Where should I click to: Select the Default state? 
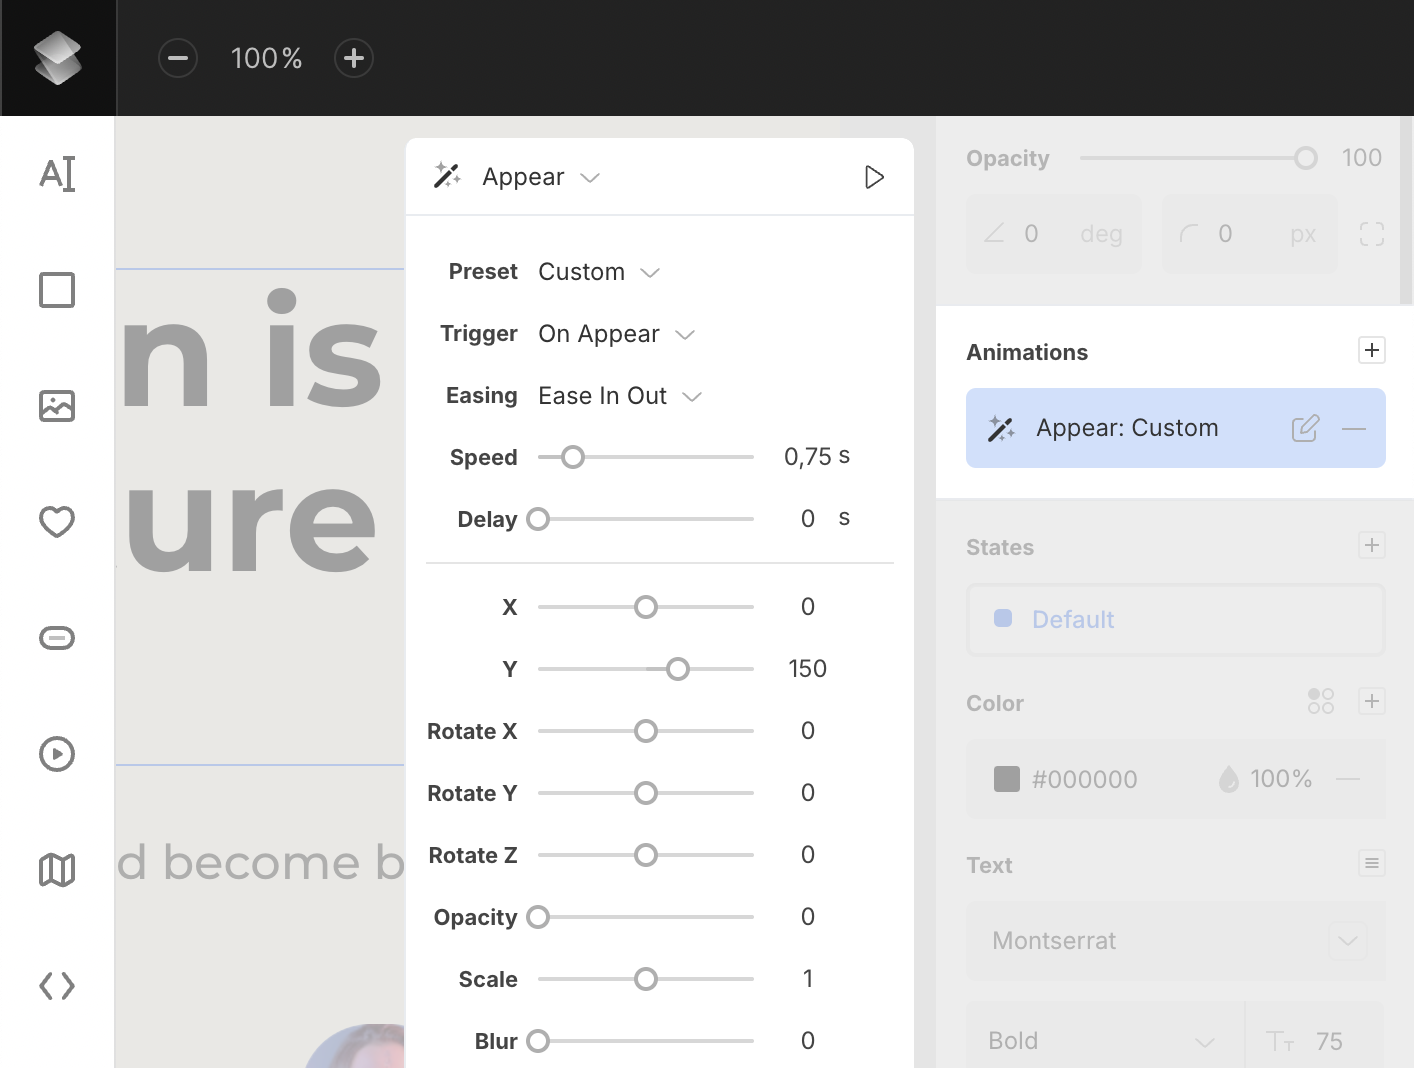[1176, 619]
